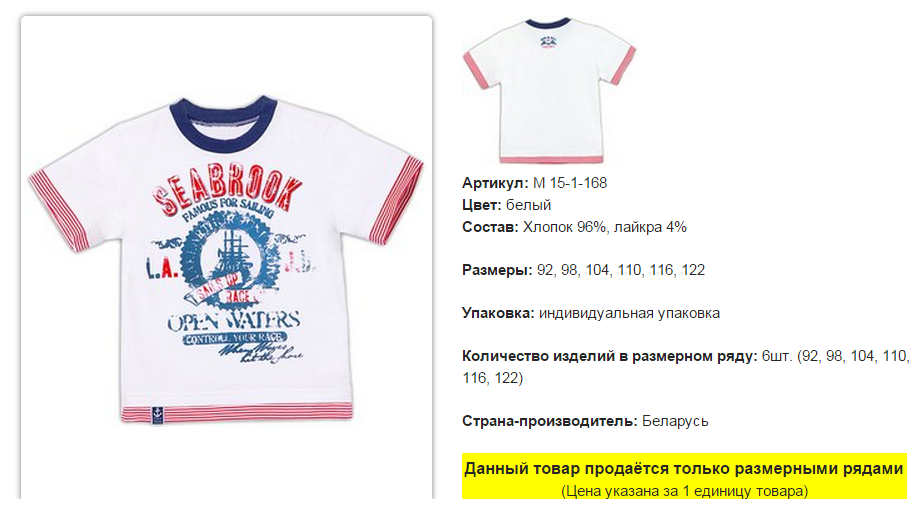Image resolution: width=924 pixels, height=513 pixels.
Task: Click the CONTROLL YOUR RACE banner print
Action: pos(235,339)
